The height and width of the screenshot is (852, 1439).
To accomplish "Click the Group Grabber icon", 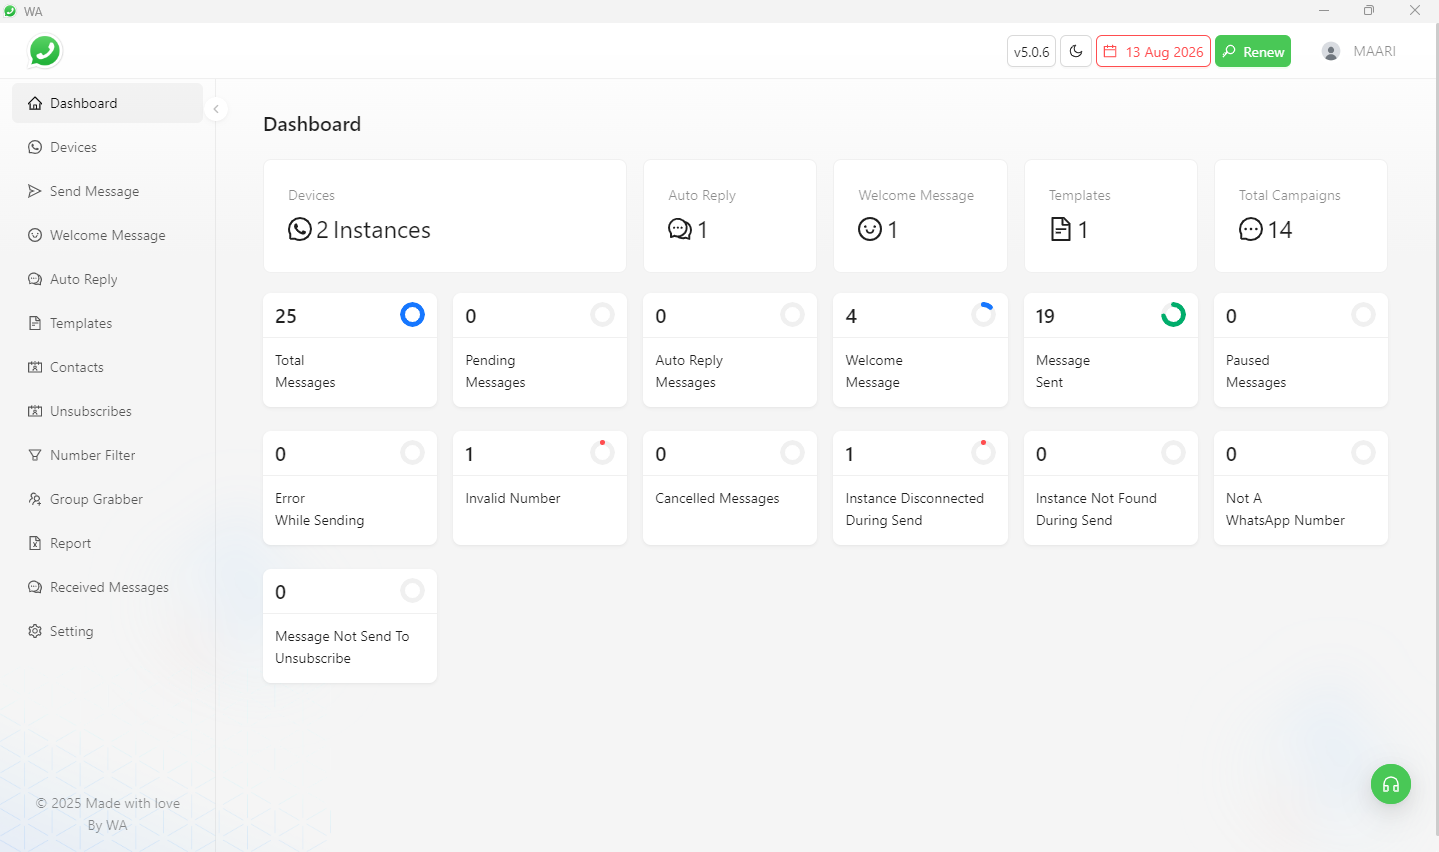I will point(35,499).
